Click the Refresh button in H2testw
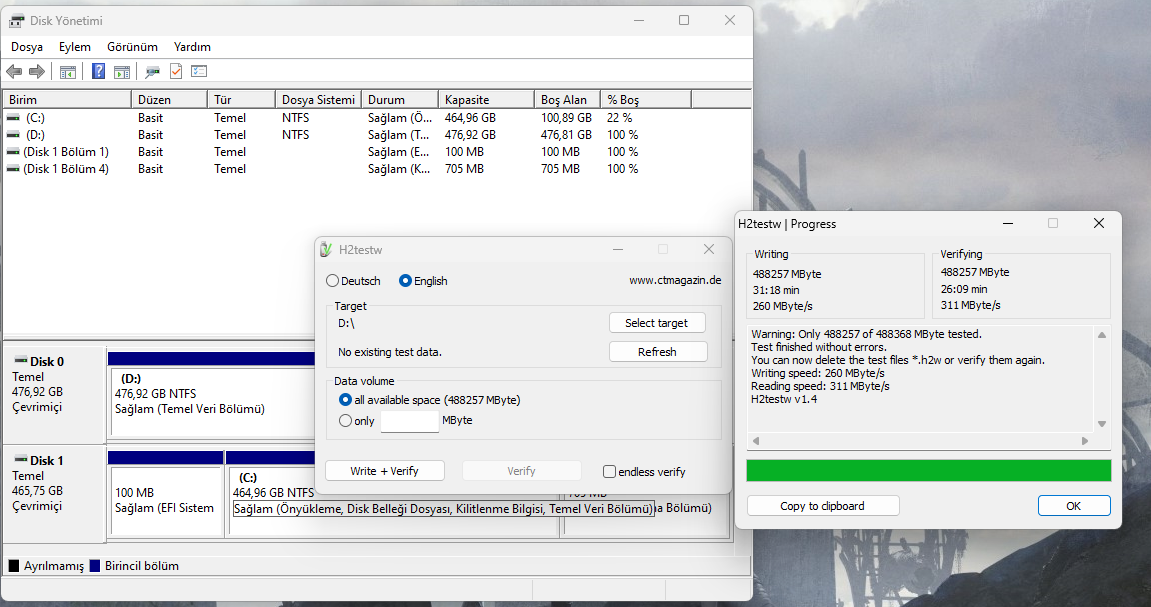 (658, 352)
